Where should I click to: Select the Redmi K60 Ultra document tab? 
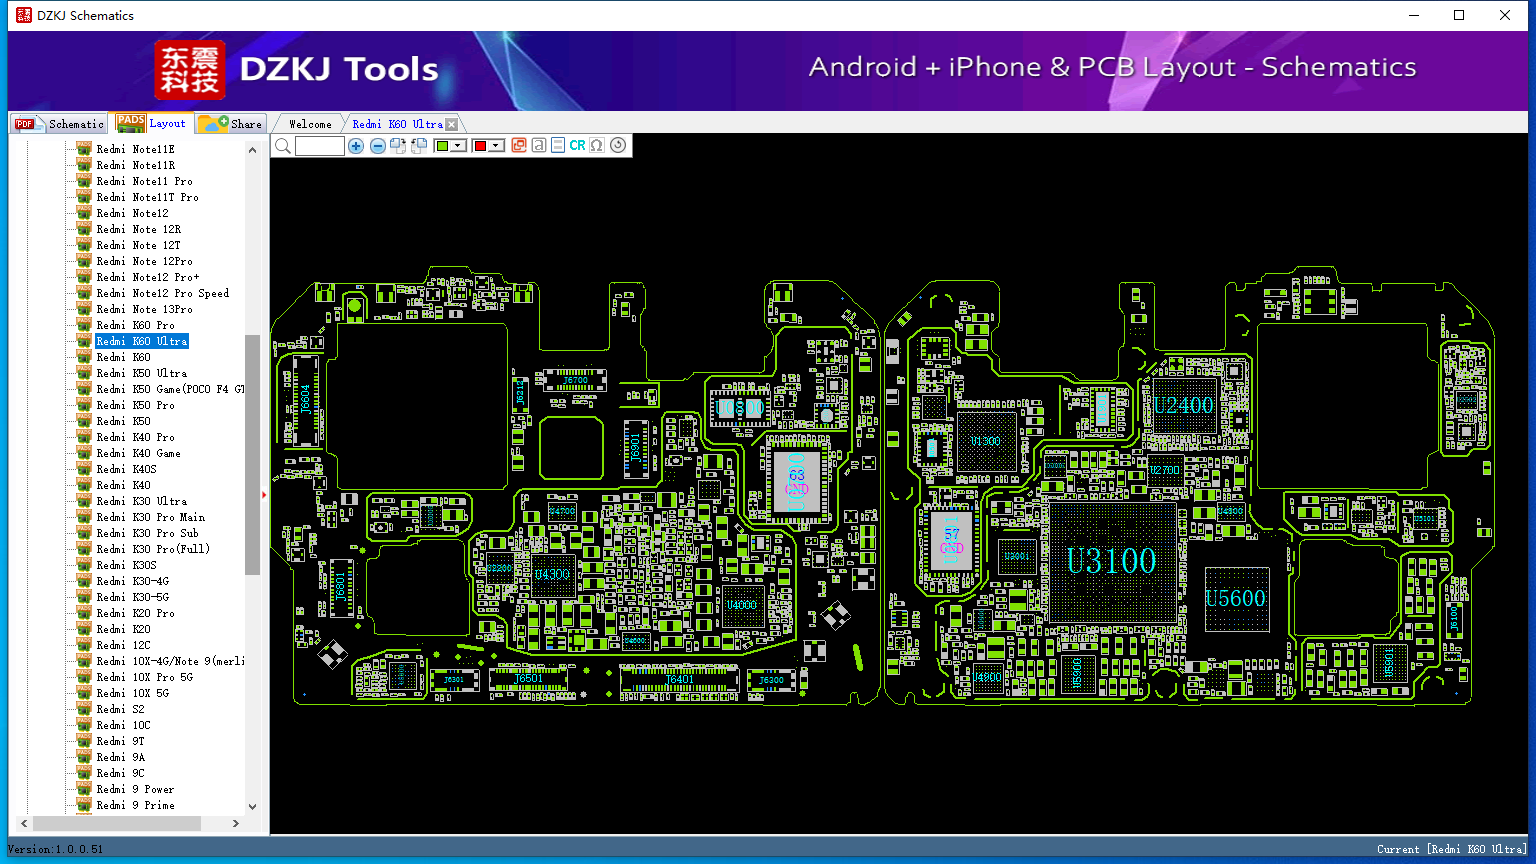[397, 124]
